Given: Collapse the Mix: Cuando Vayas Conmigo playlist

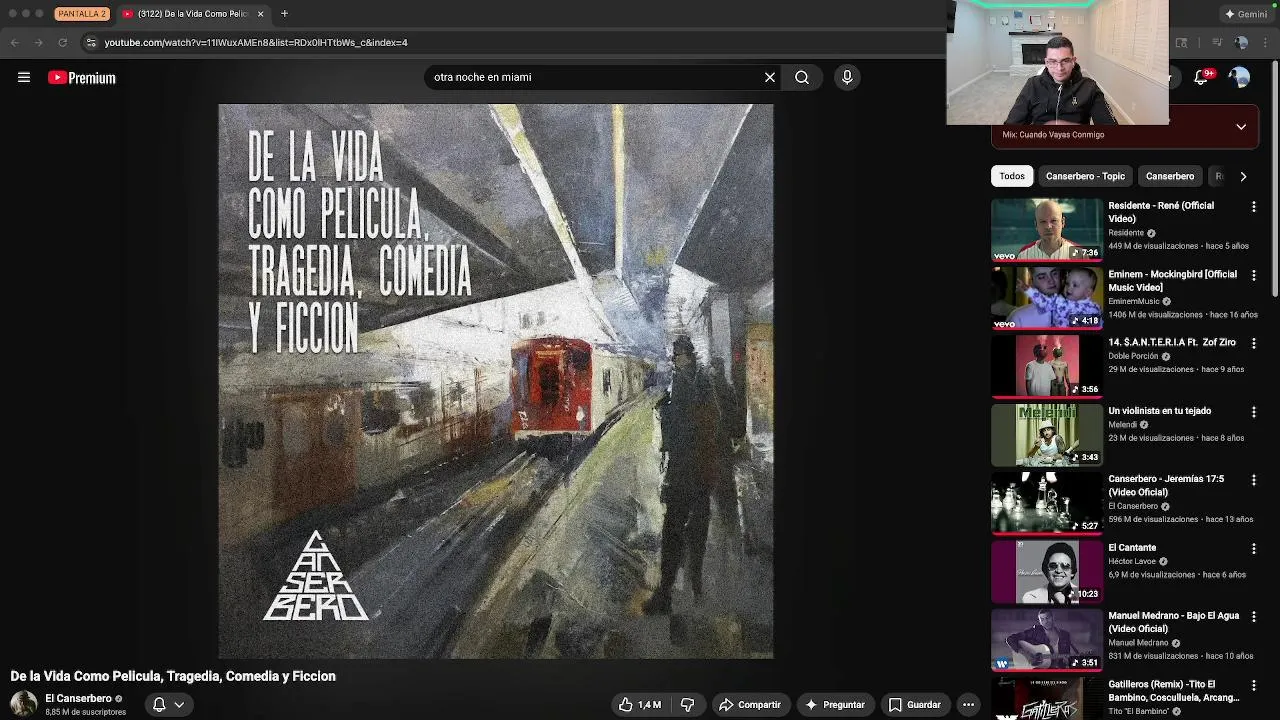Looking at the screenshot, I should tap(1241, 127).
